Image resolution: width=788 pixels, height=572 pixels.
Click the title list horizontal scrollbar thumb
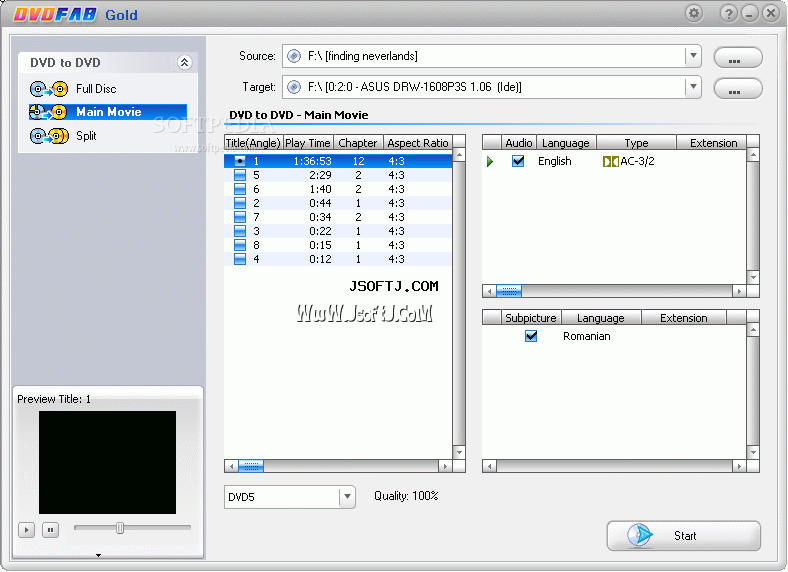tap(251, 466)
